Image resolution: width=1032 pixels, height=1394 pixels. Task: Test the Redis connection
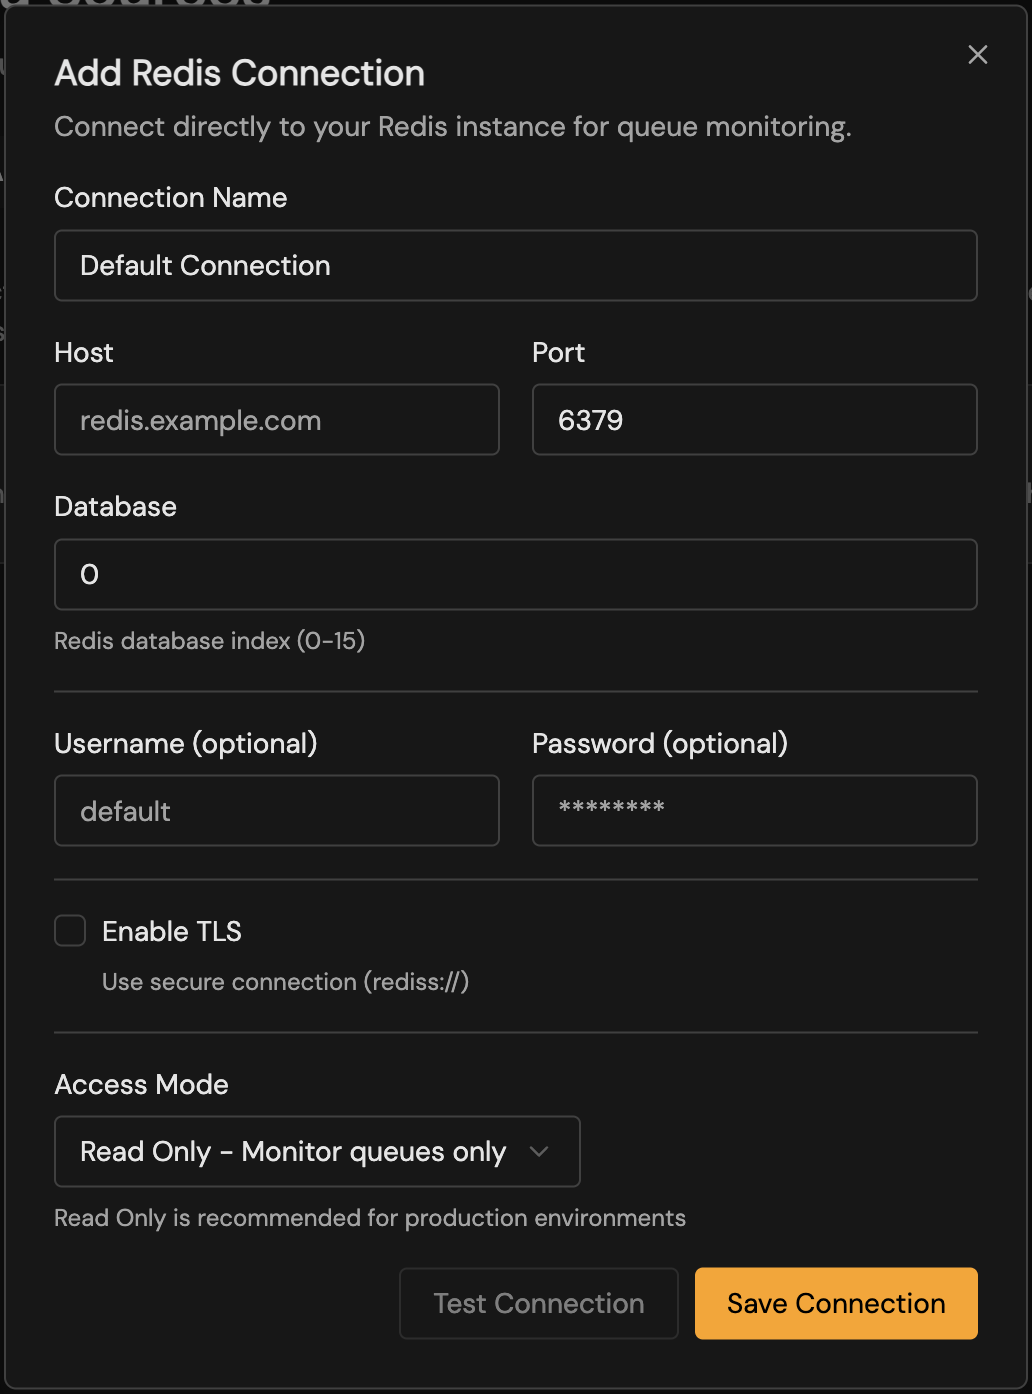click(x=538, y=1303)
